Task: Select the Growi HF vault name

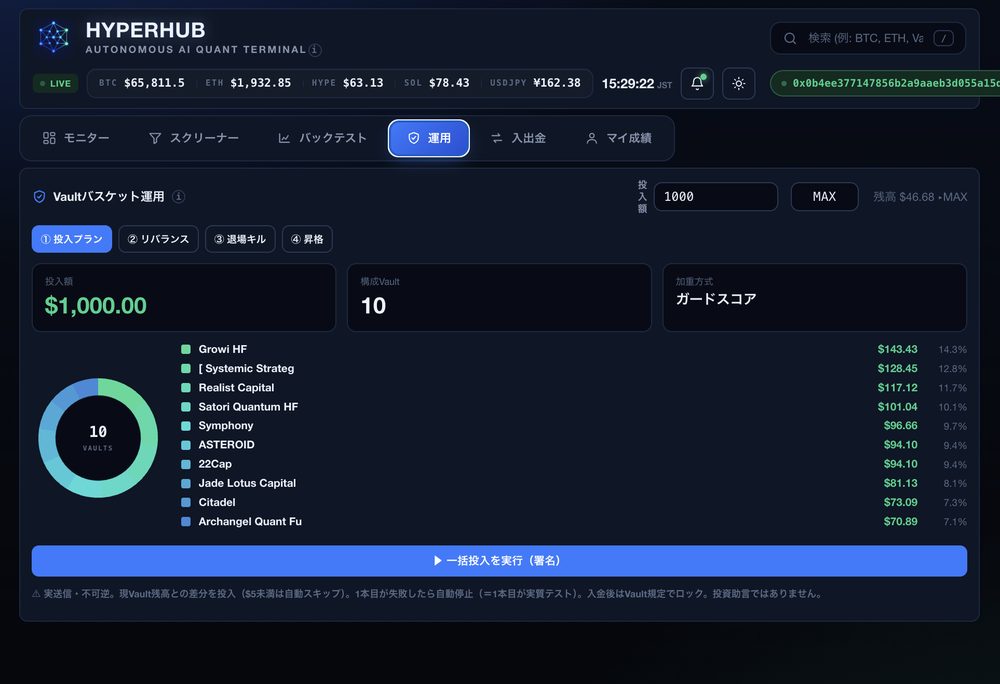Action: click(223, 349)
